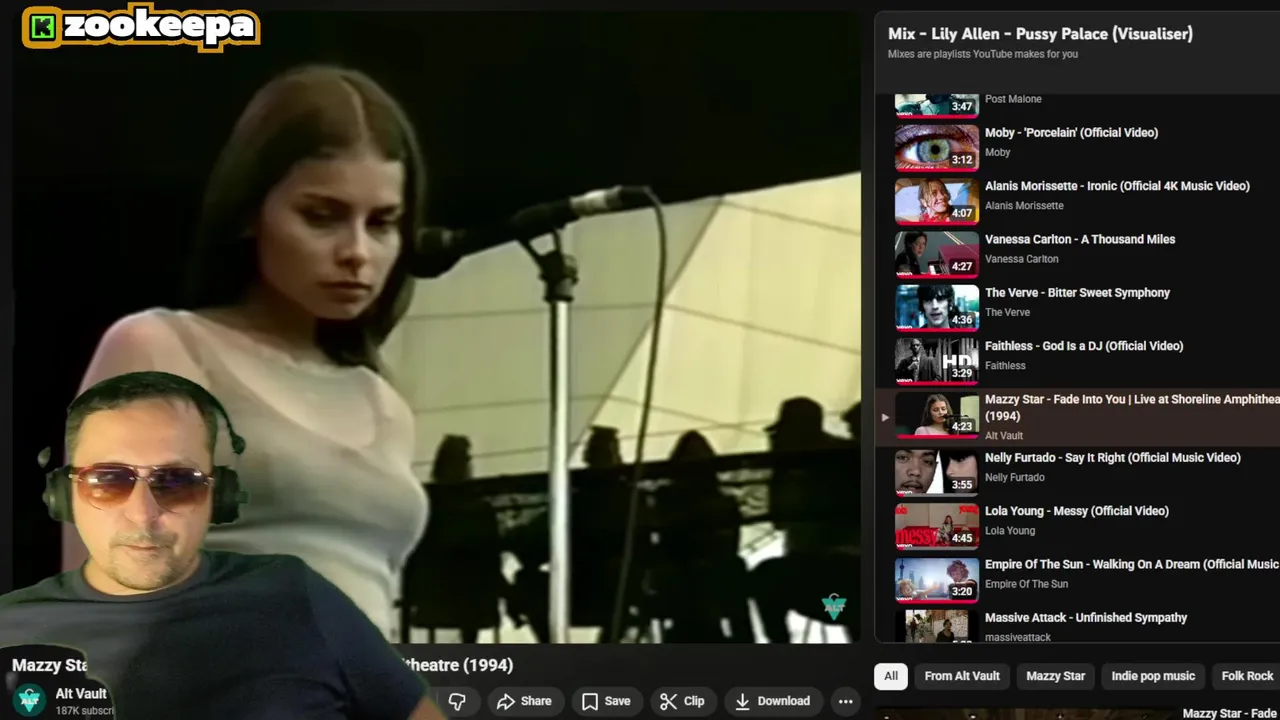Open Nelly Furtado Say It Right thumbnail
1280x720 pixels.
click(x=937, y=472)
